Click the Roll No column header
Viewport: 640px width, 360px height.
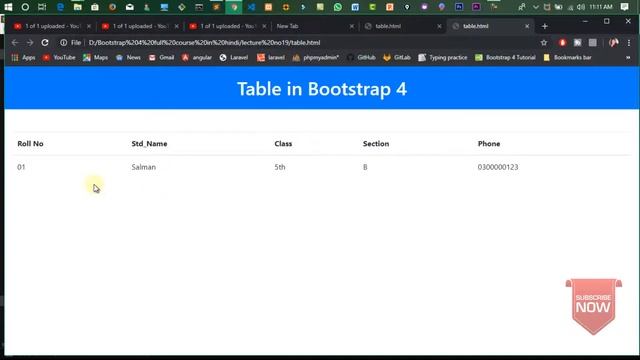[30, 144]
